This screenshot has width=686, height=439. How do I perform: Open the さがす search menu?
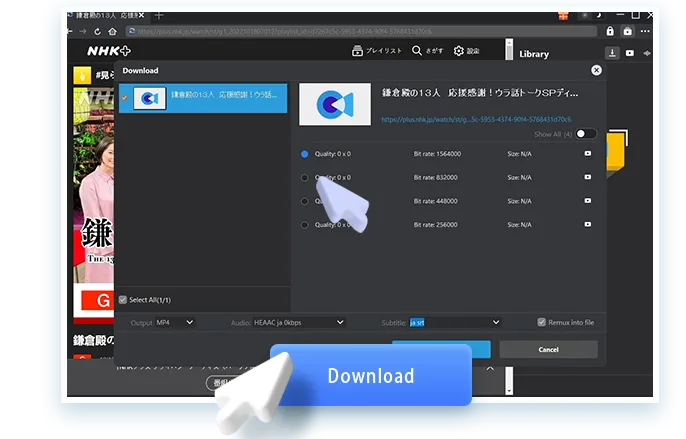[427, 51]
